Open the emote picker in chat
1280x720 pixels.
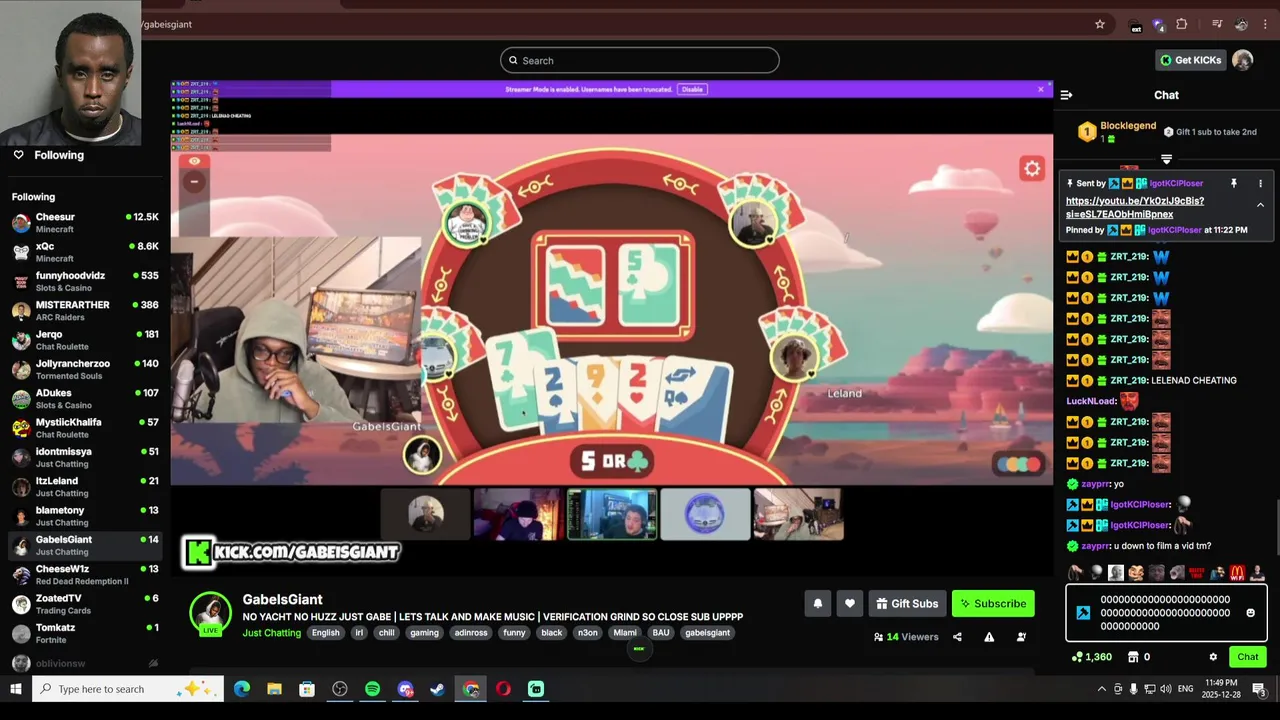coord(1250,613)
